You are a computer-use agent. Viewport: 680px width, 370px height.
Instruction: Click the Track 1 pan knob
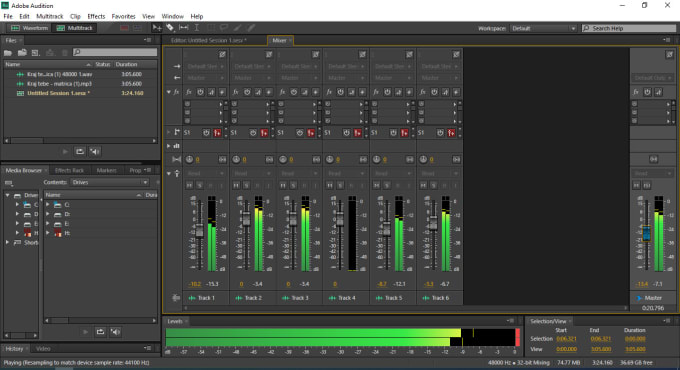coord(189,160)
